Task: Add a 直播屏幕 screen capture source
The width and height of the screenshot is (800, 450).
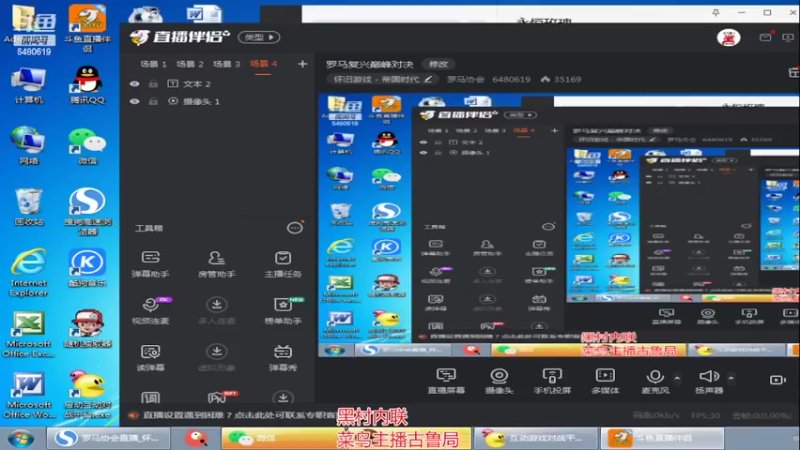Action: point(446,381)
